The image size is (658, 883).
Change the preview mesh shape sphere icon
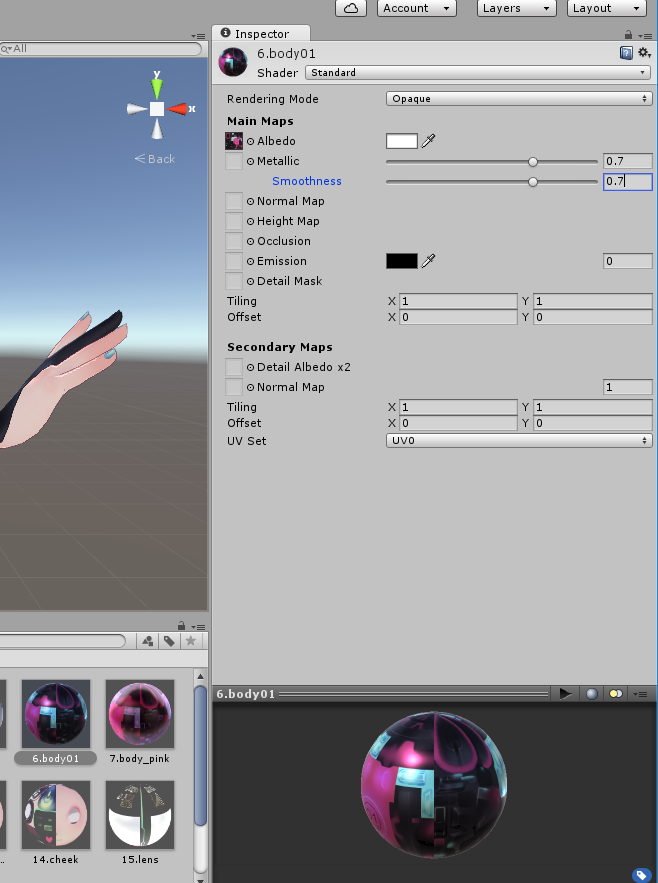[591, 694]
